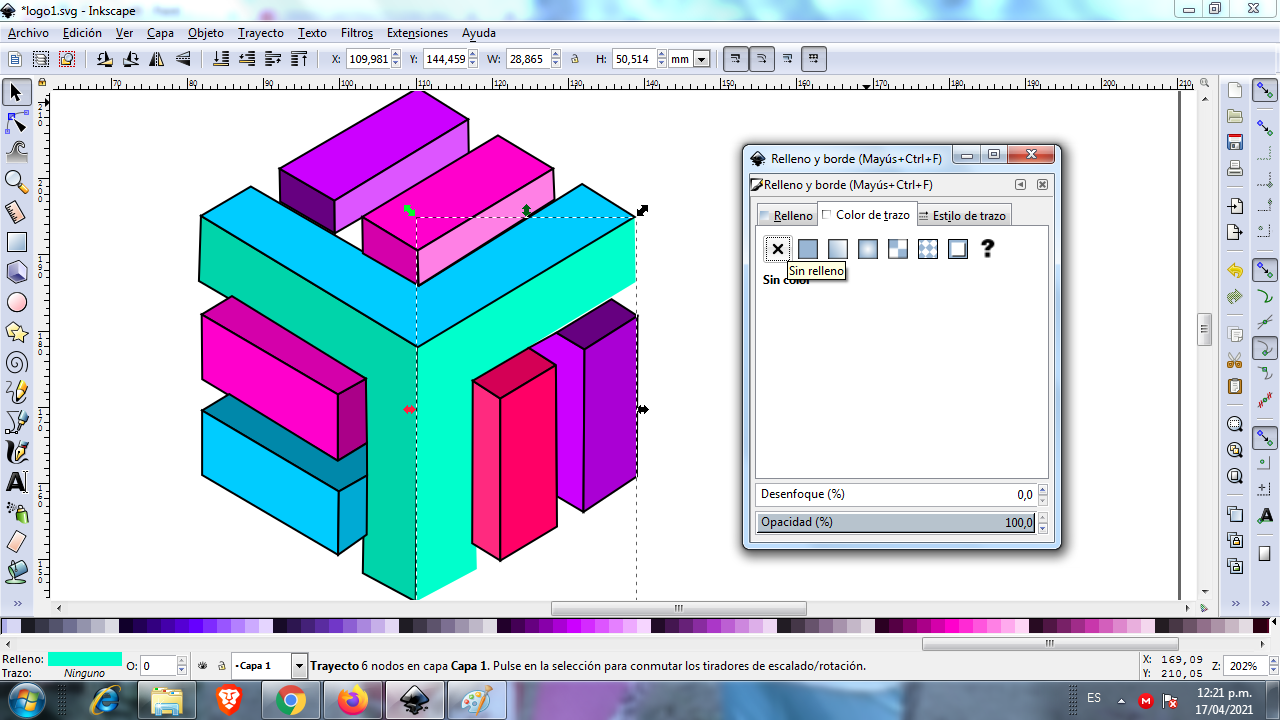Pick the Ellipse circle tool

click(x=16, y=302)
